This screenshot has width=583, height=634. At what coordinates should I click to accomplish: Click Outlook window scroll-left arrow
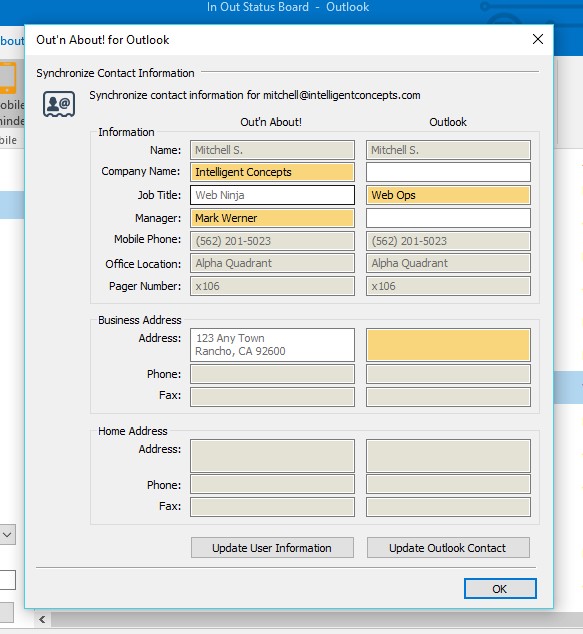pyautogui.click(x=42, y=619)
